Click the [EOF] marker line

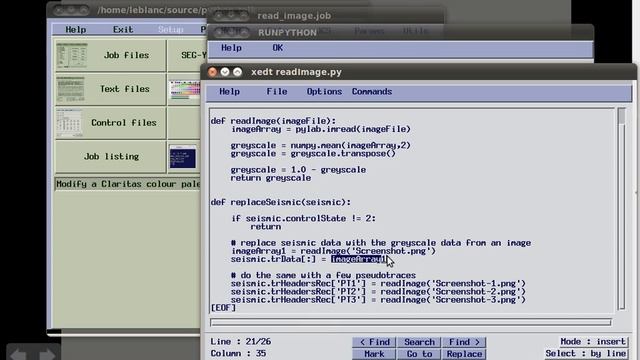pos(223,308)
